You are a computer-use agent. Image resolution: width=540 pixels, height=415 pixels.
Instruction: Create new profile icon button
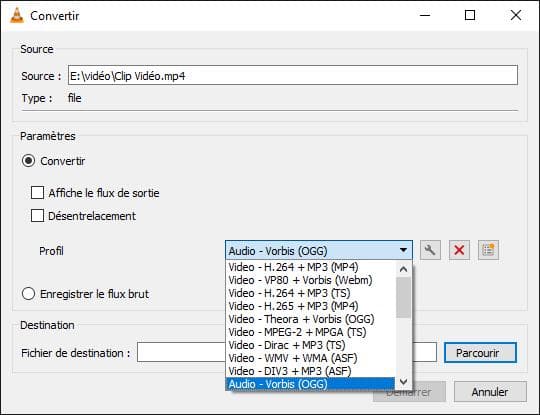tap(488, 250)
